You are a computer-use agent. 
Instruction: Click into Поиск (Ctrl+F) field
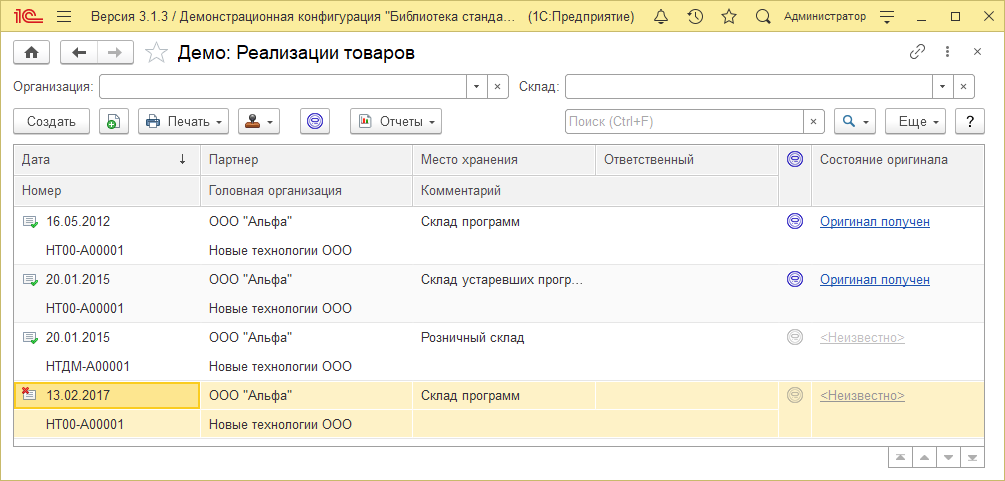[684, 121]
